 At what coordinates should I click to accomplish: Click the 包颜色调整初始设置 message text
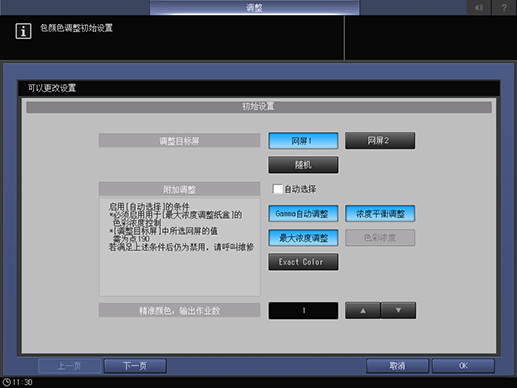tap(76, 28)
